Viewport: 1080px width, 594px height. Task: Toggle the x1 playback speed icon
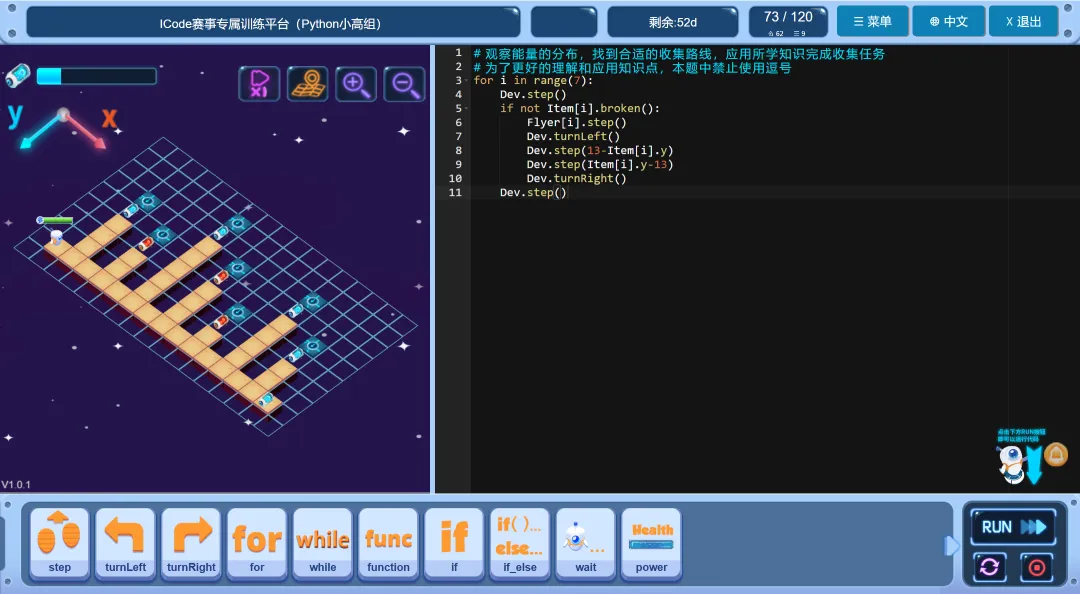tap(259, 84)
